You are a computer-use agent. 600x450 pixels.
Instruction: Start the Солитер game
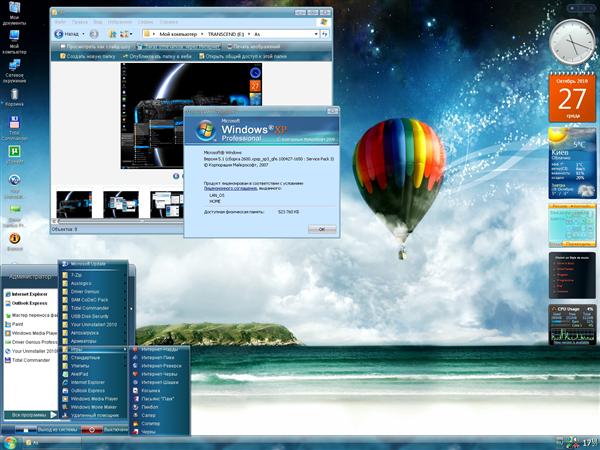(161, 424)
